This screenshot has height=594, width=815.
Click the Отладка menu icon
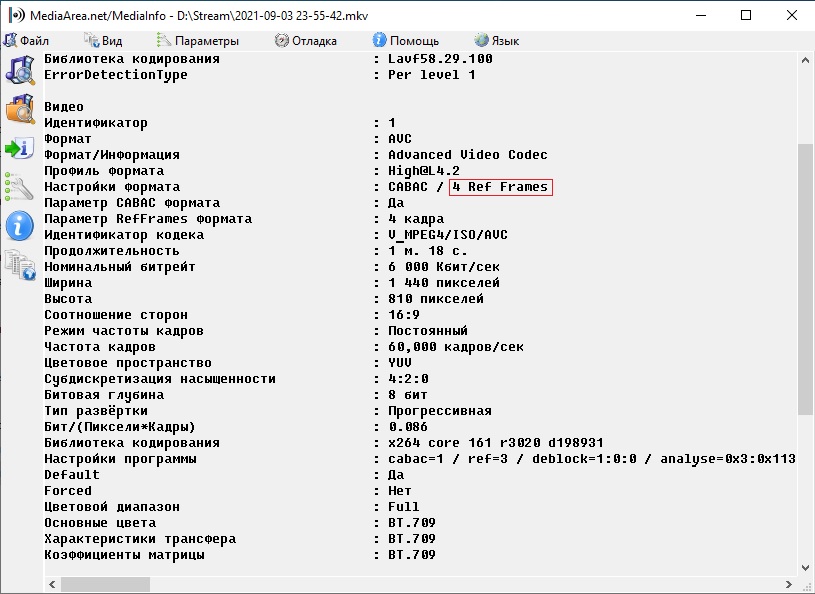point(282,40)
